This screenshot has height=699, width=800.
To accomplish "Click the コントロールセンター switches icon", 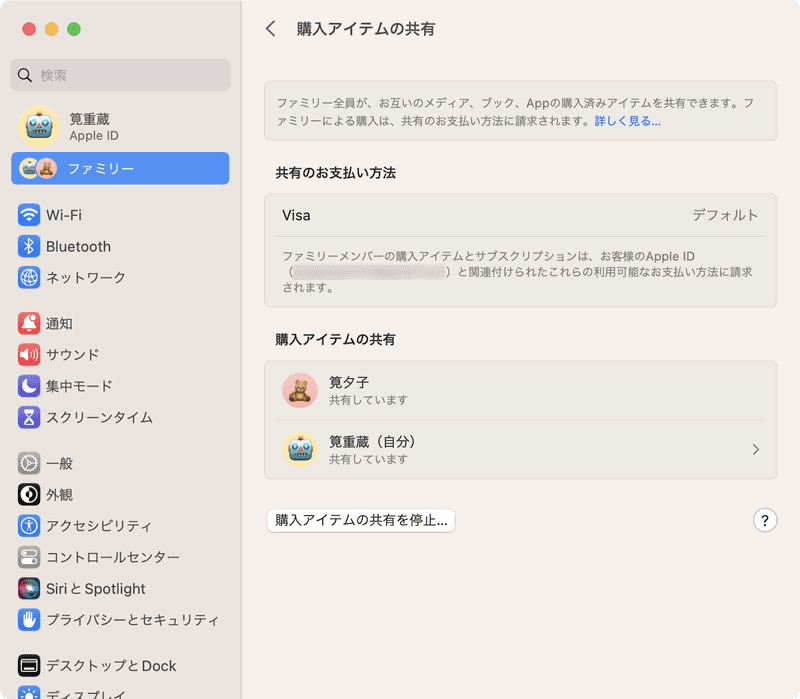I will point(29,557).
